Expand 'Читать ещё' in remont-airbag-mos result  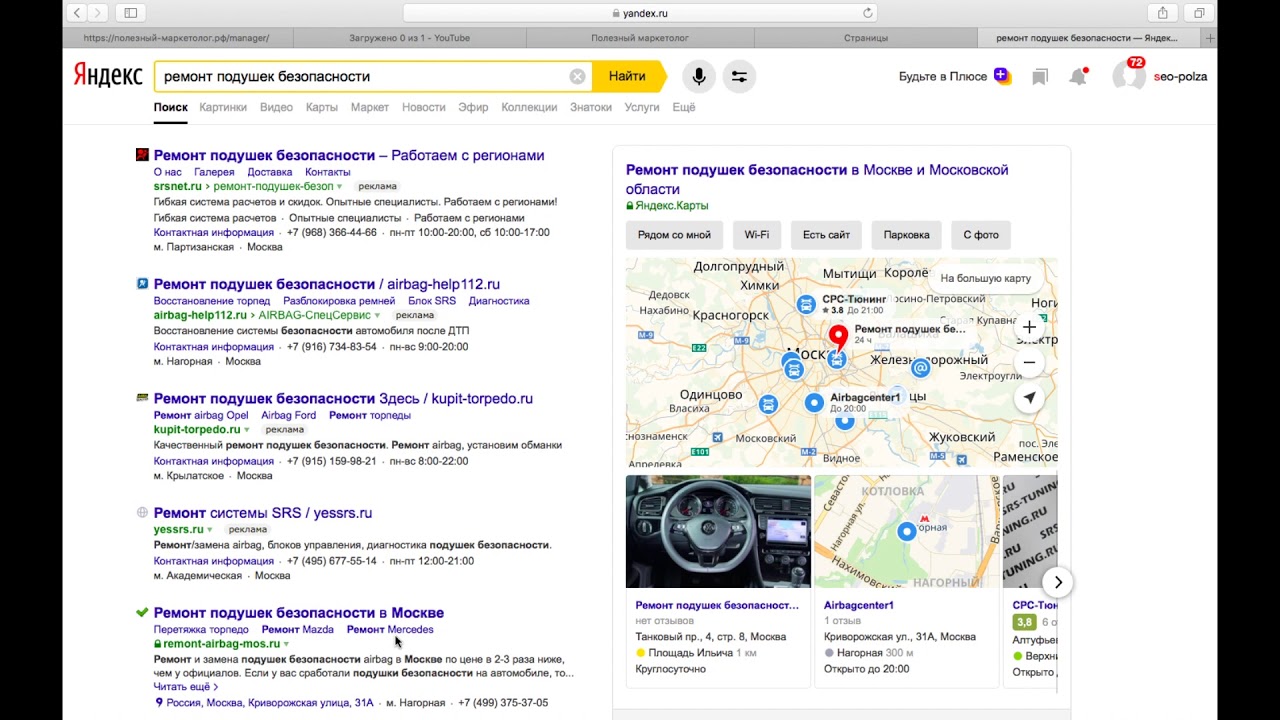(x=185, y=687)
